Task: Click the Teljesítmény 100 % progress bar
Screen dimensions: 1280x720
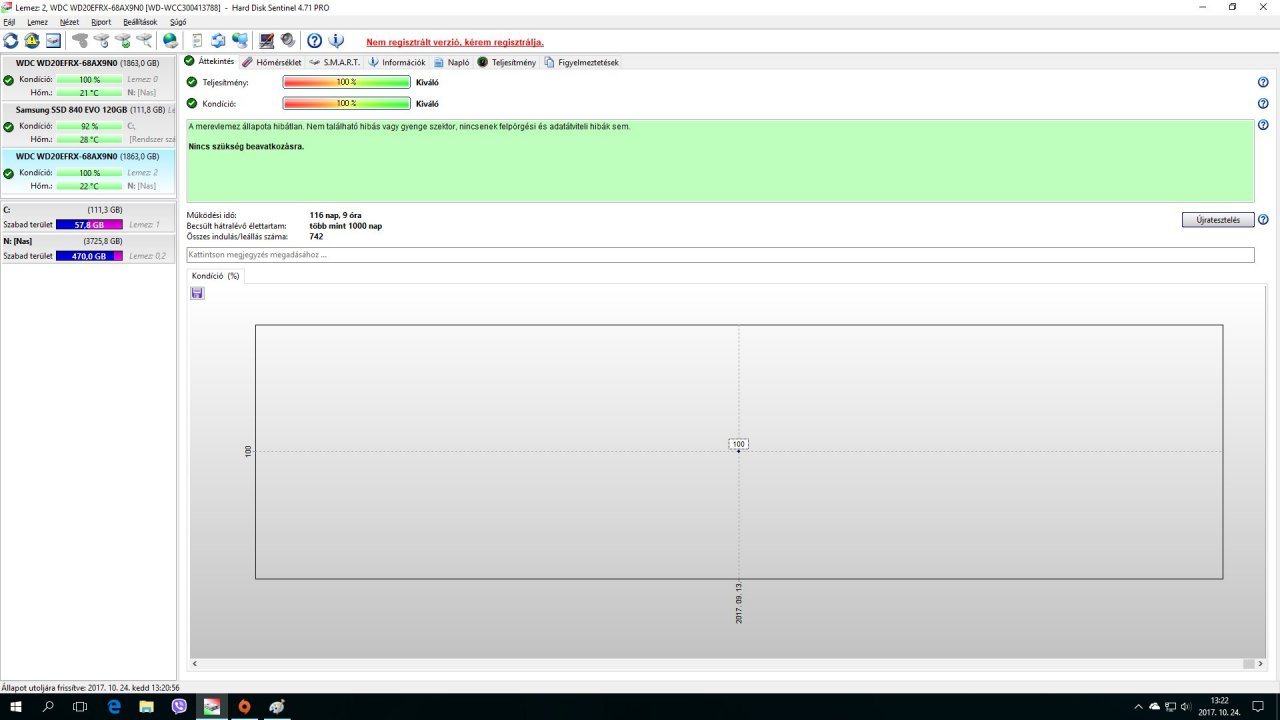Action: tap(346, 82)
